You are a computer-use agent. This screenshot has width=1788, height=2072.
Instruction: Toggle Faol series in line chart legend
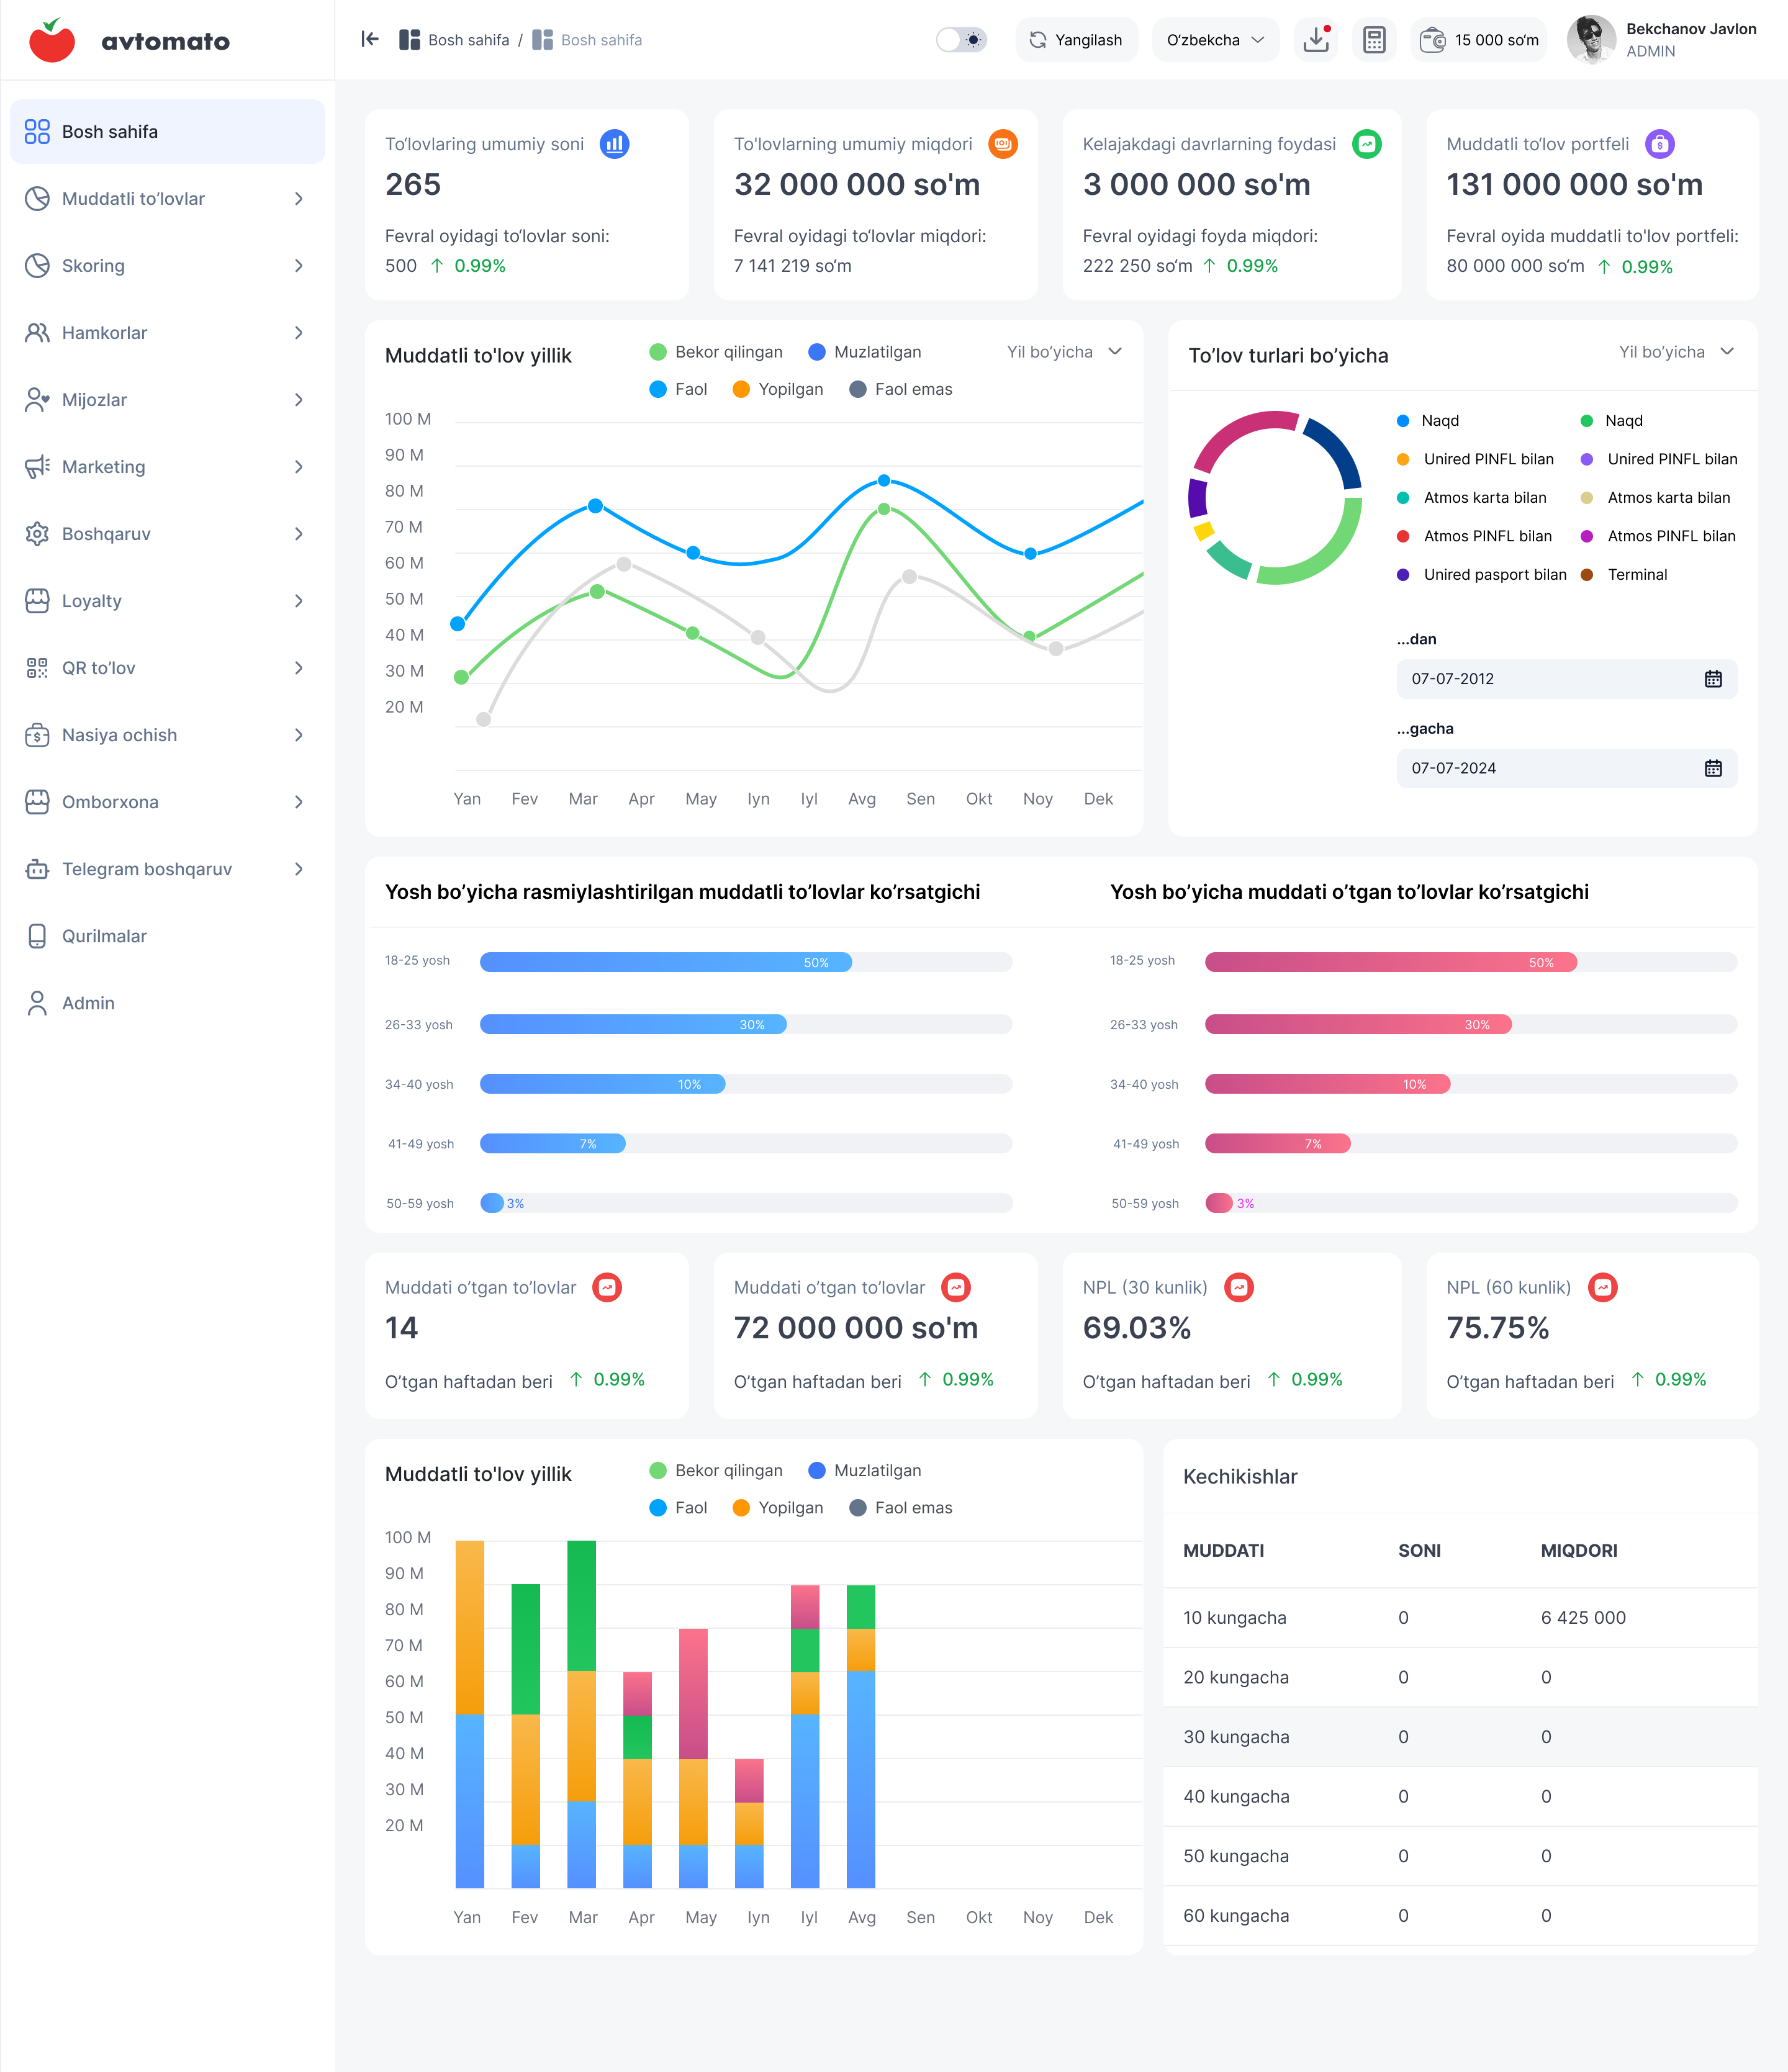678,389
